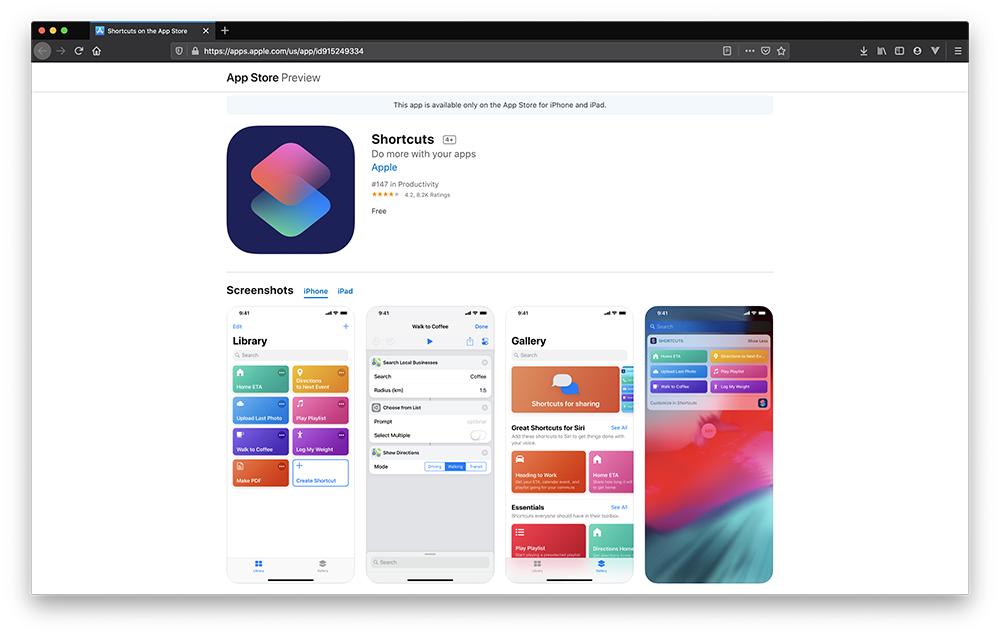1000x636 pixels.
Task: Click the macOS green fullscreen window button
Action: [x=64, y=31]
